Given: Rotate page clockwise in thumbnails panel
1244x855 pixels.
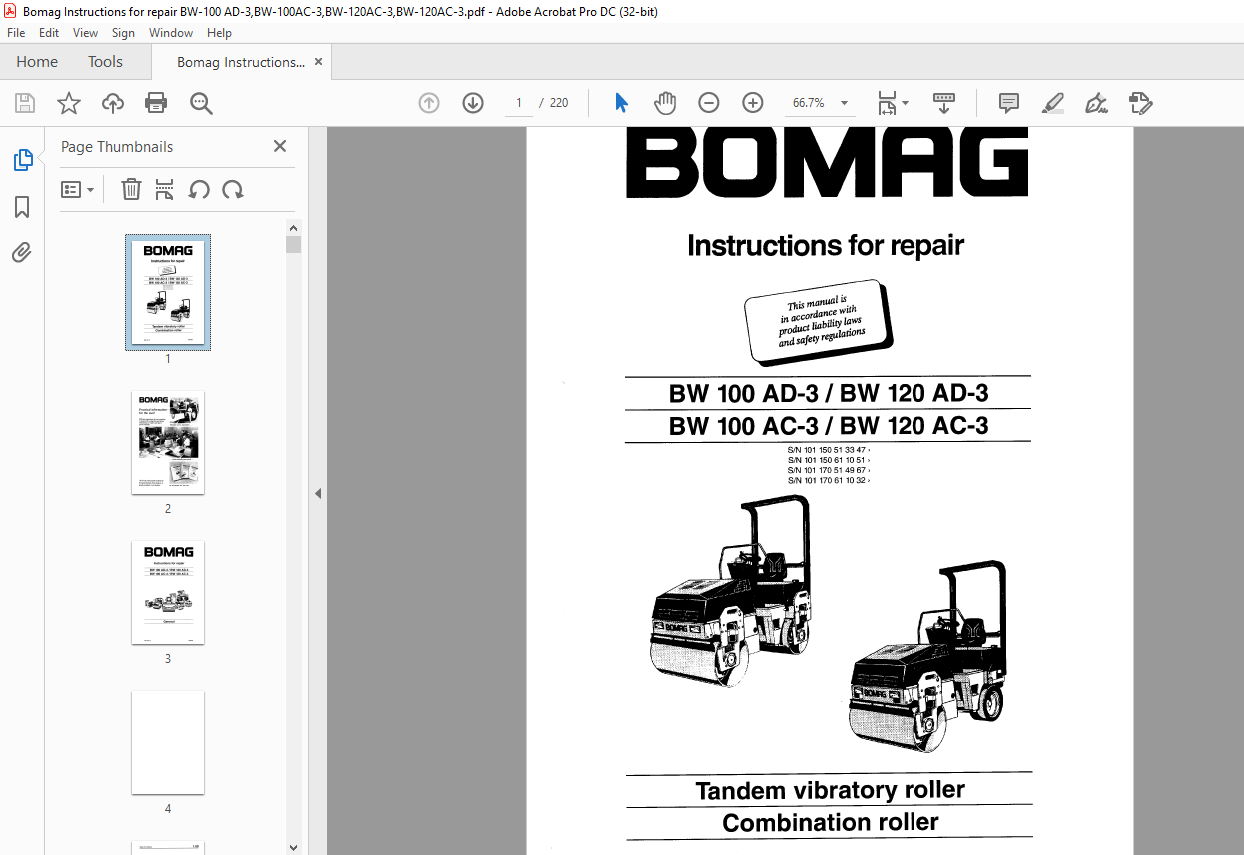Looking at the screenshot, I should coord(233,189).
